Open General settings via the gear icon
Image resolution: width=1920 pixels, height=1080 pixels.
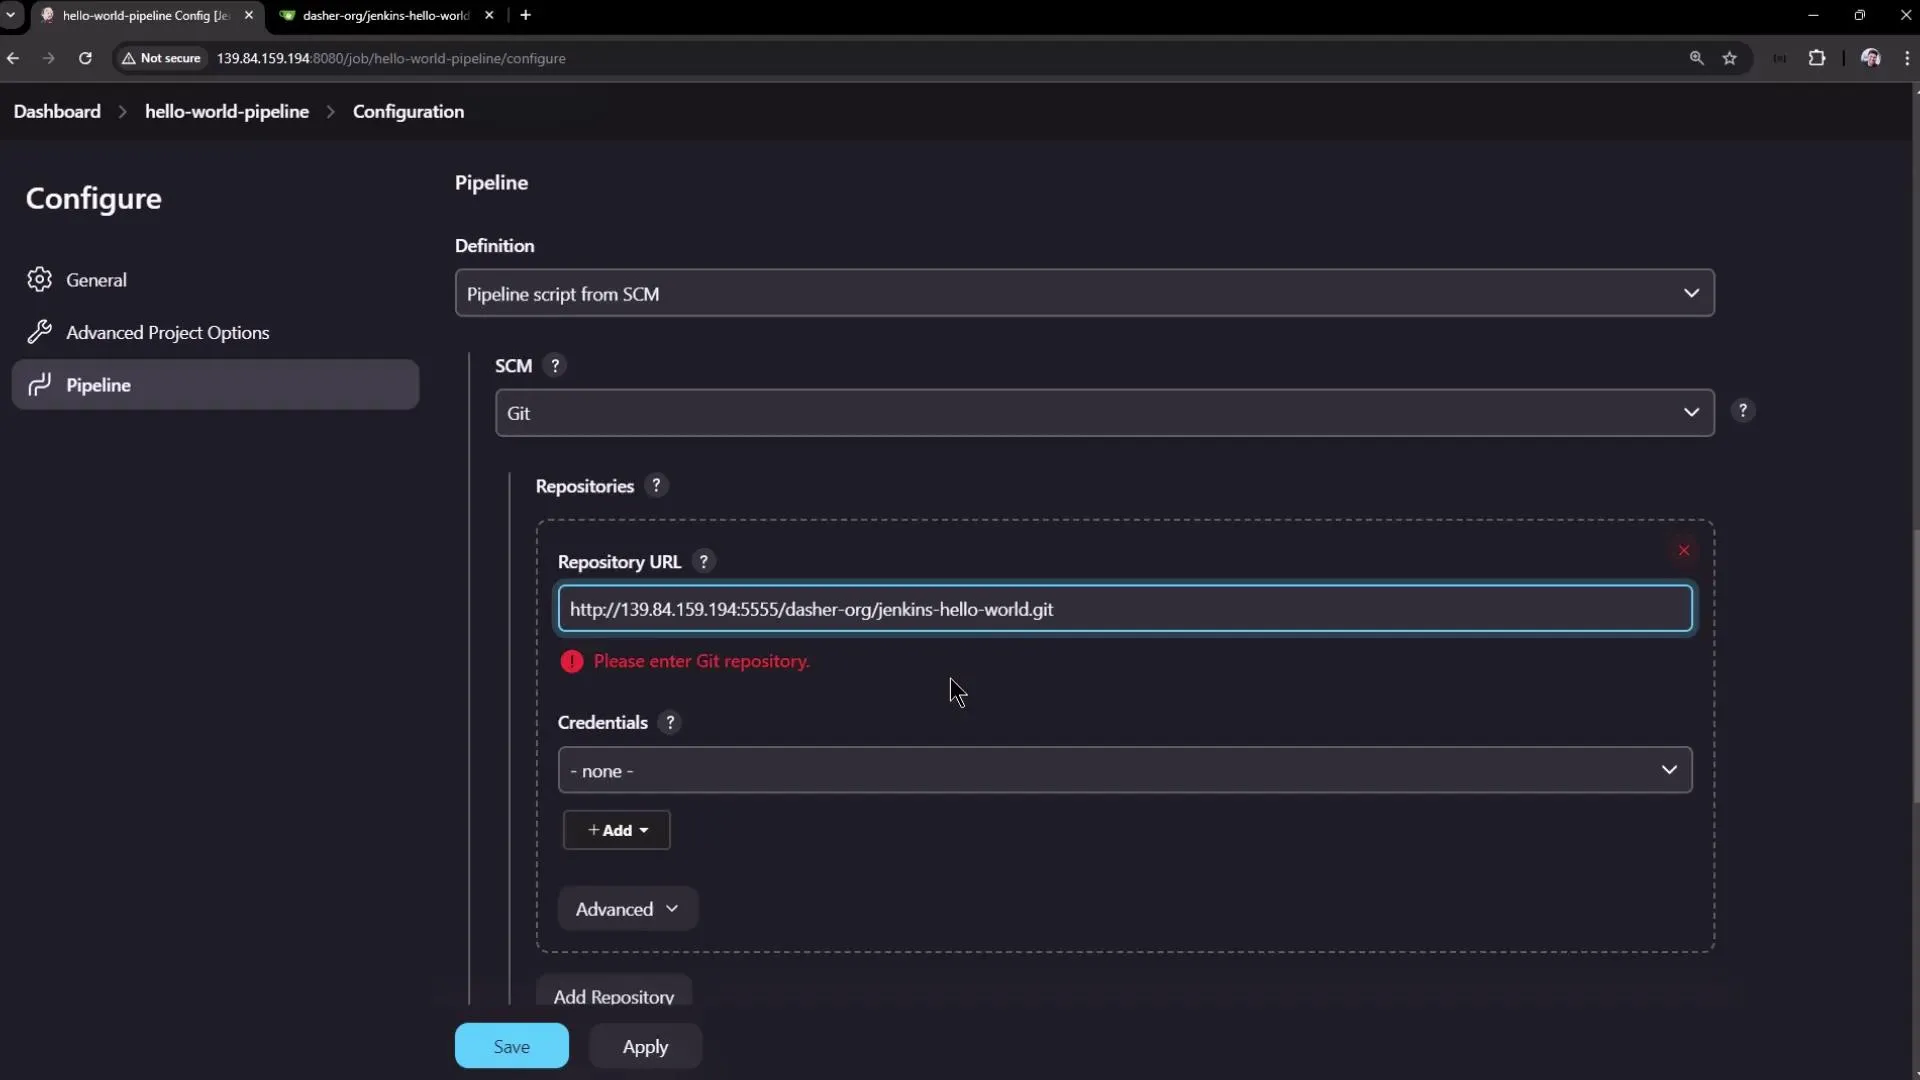[40, 279]
